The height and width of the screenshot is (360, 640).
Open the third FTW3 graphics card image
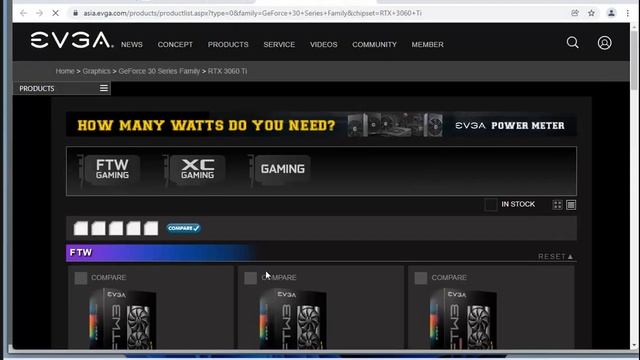tap(462, 318)
